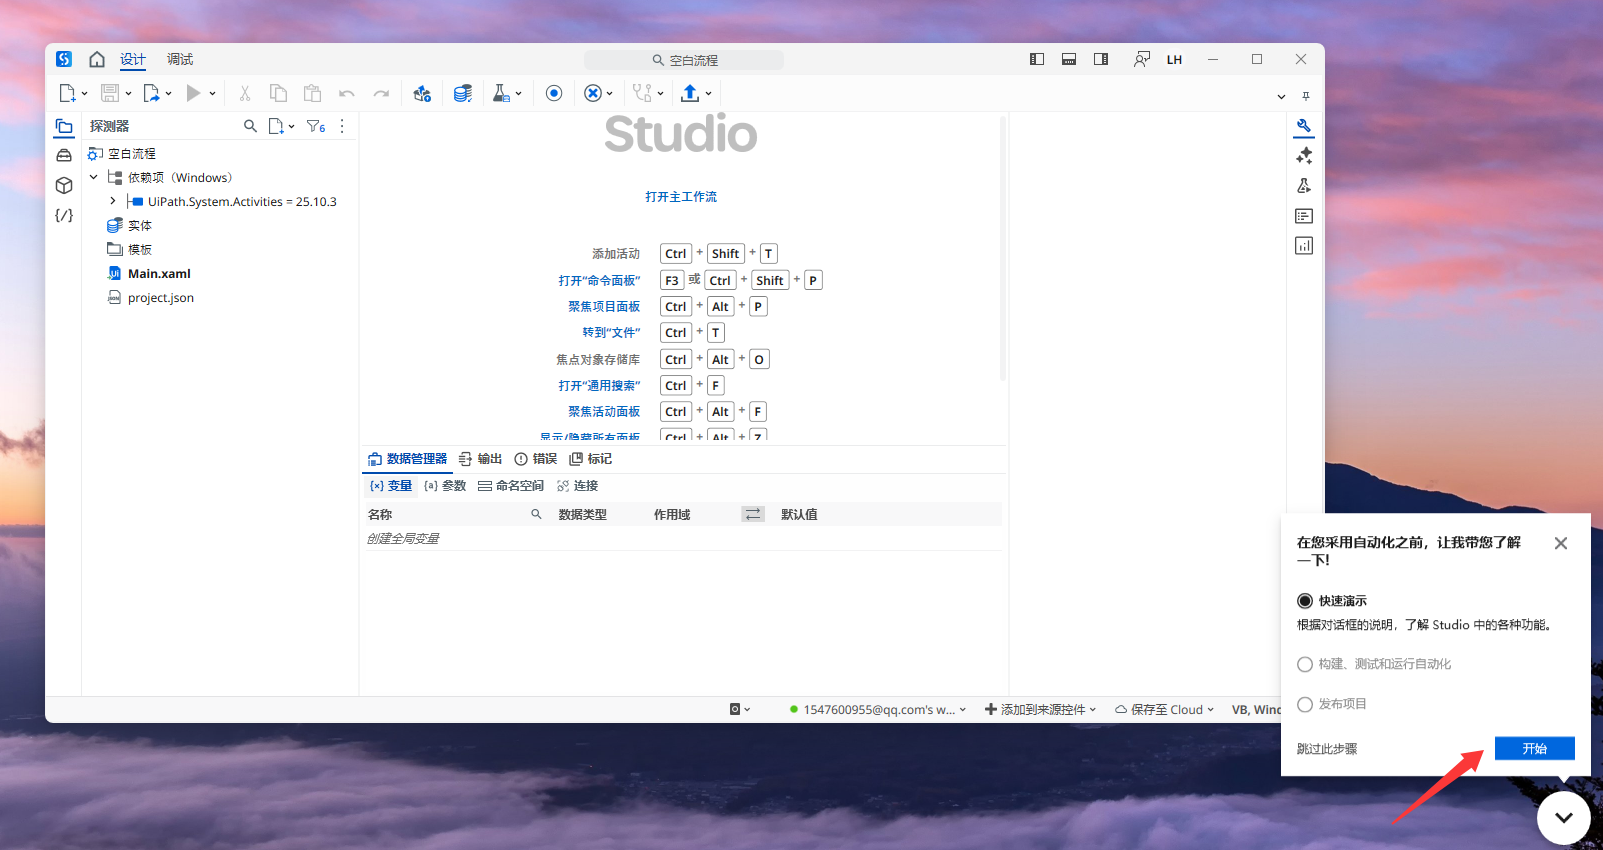Open the Properties wrench panel icon
Viewport: 1603px width, 850px height.
(1304, 126)
